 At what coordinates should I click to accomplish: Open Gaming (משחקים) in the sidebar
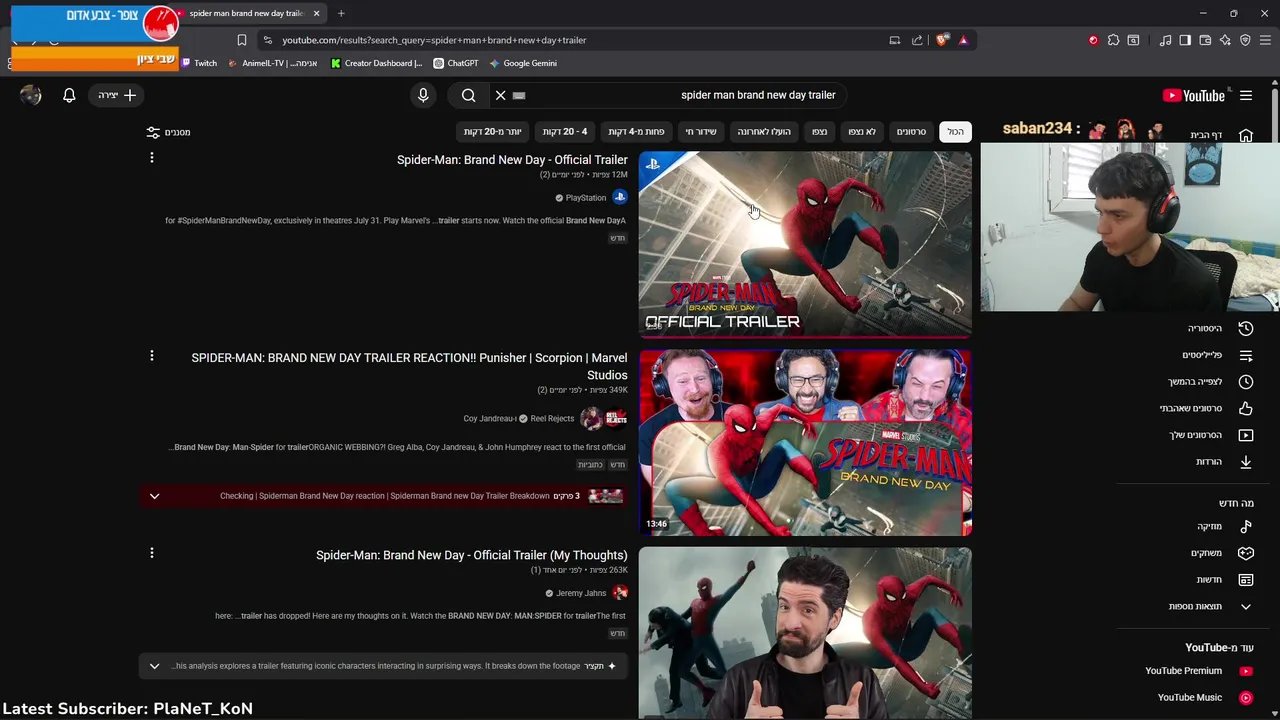click(x=1222, y=553)
